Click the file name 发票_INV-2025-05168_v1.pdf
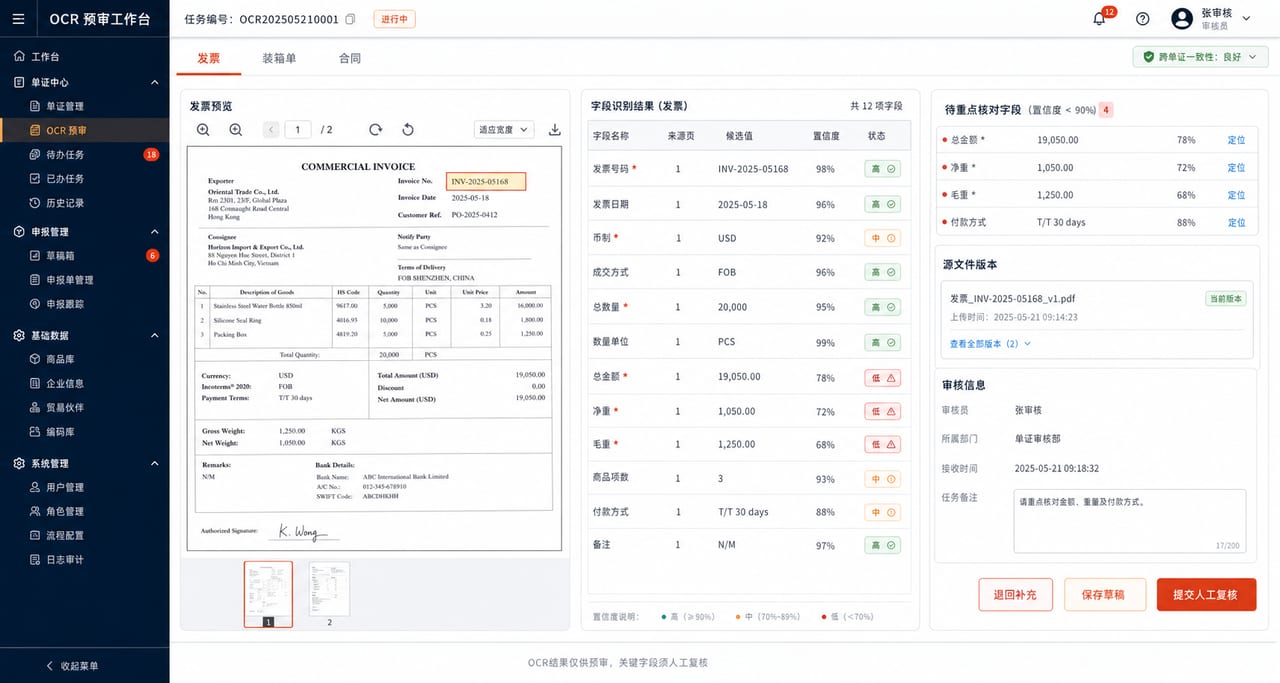This screenshot has width=1280, height=683. coord(1012,298)
